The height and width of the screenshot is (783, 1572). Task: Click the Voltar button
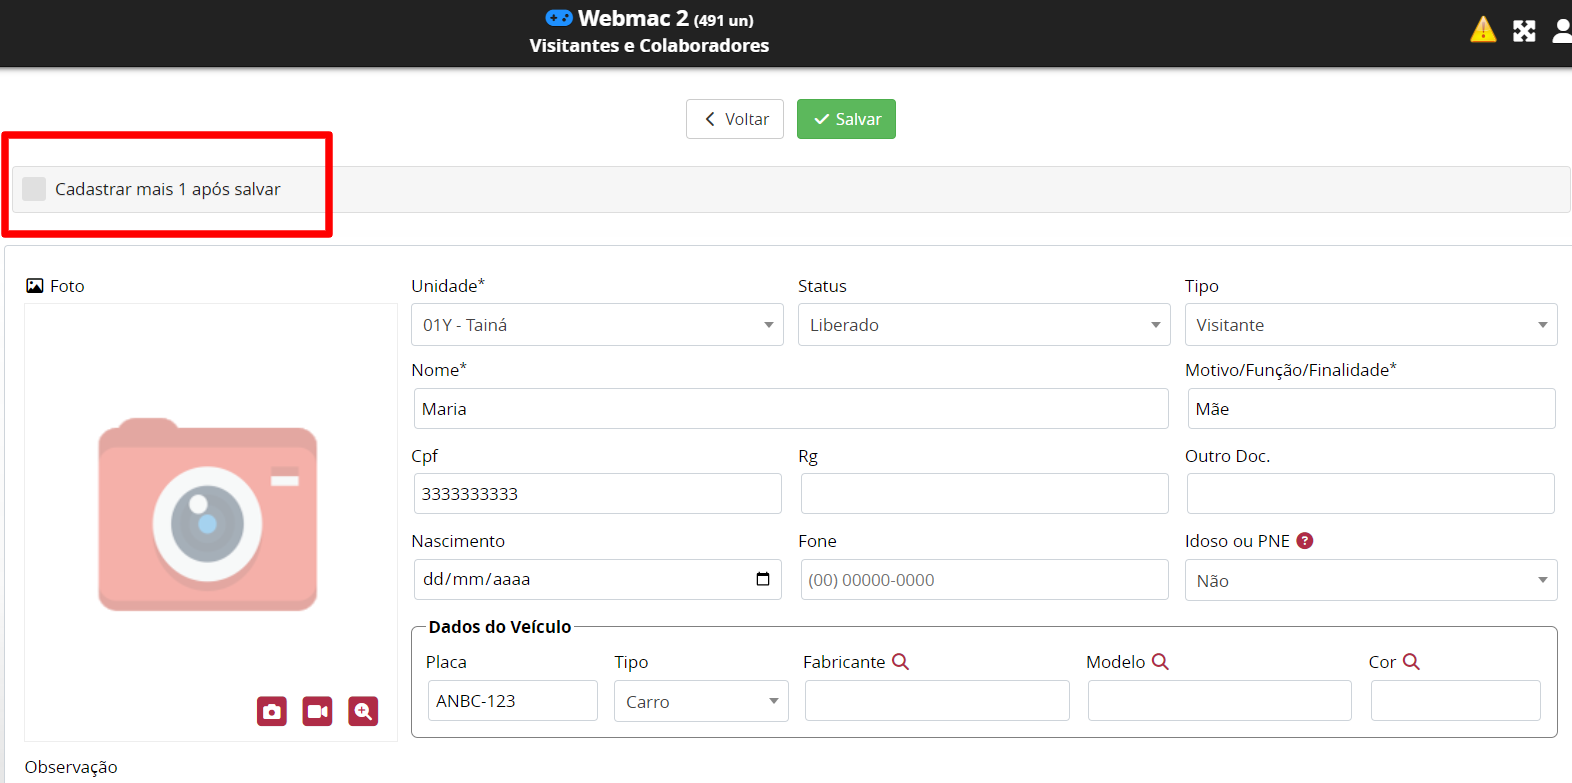(x=735, y=119)
